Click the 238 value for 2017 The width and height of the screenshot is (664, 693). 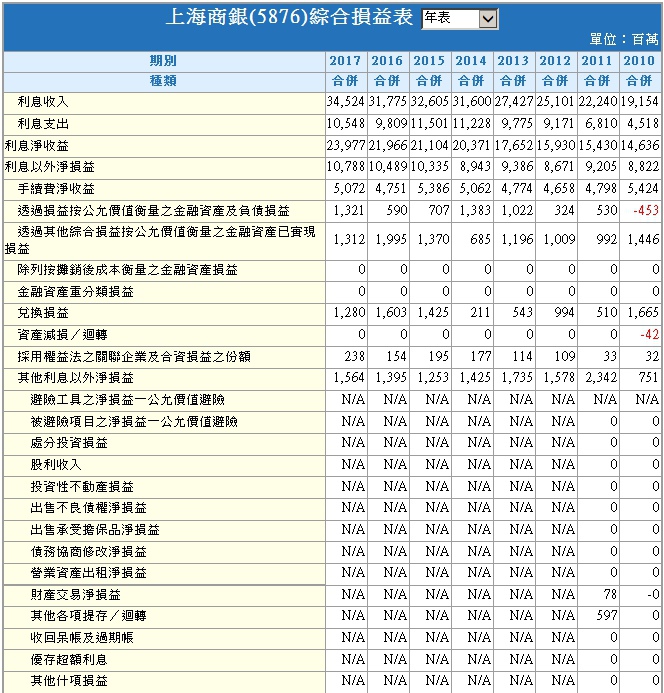(355, 357)
